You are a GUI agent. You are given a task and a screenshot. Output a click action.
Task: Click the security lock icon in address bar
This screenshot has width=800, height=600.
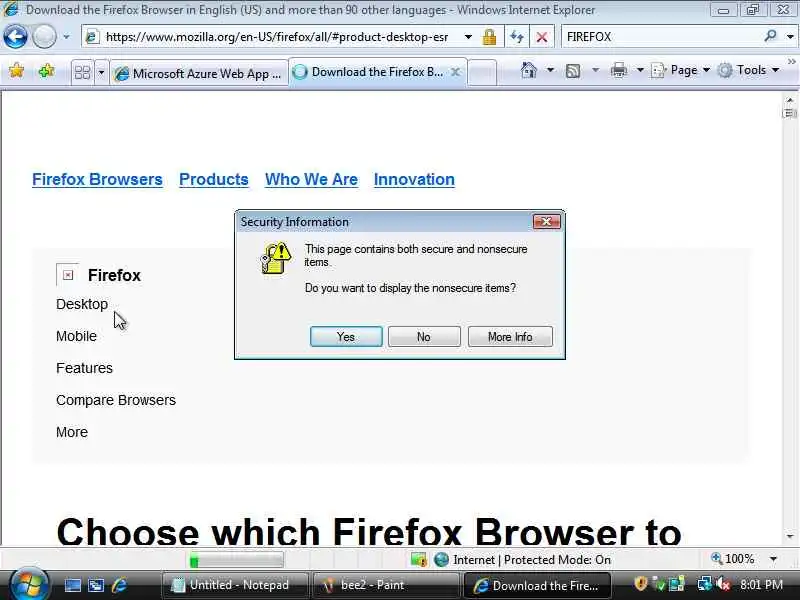pyautogui.click(x=489, y=37)
